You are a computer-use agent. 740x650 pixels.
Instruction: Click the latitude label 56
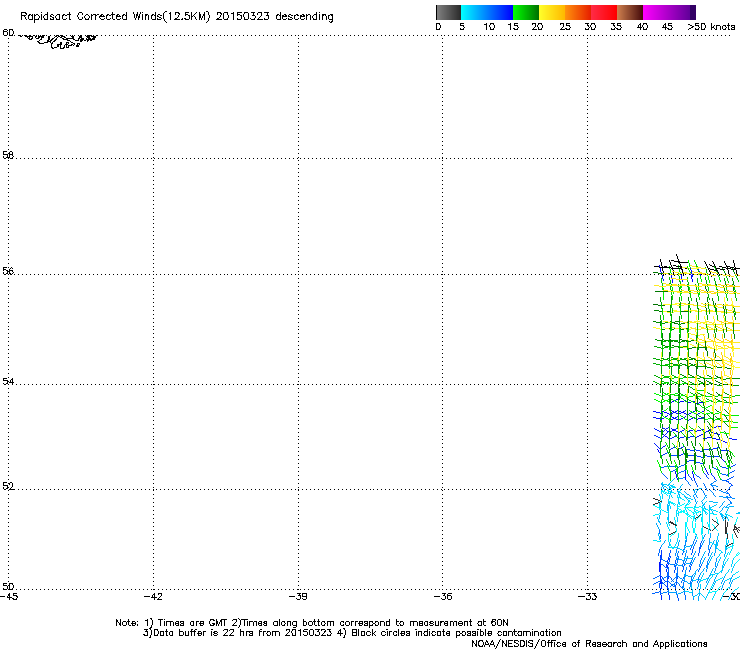[x=8, y=271]
